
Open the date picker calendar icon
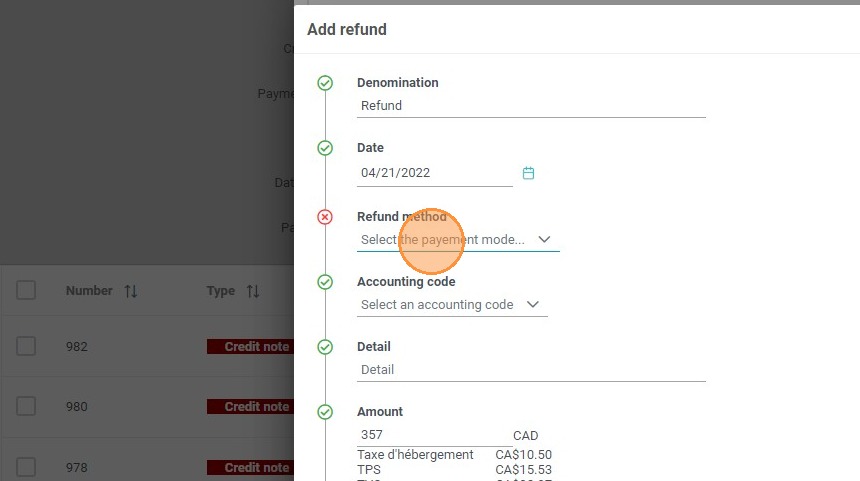pyautogui.click(x=528, y=173)
